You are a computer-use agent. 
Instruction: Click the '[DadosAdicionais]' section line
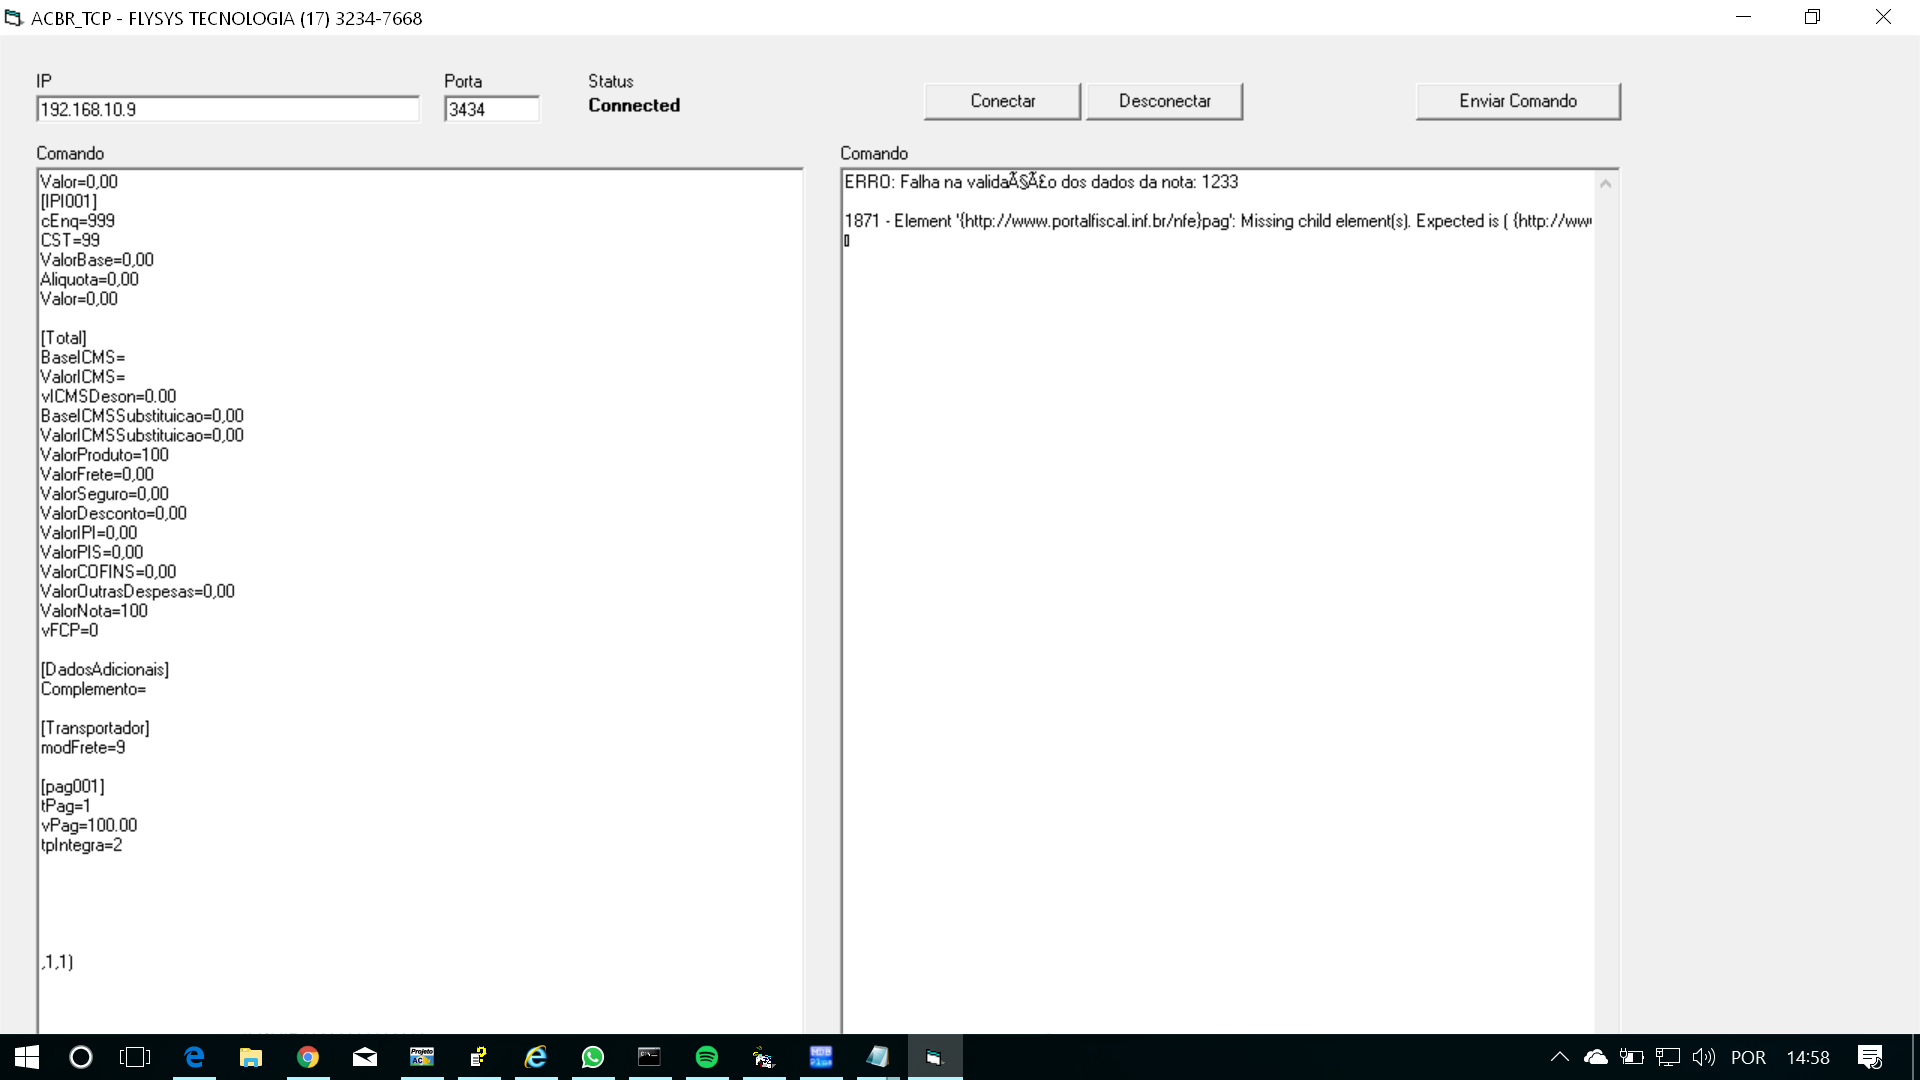(x=105, y=670)
